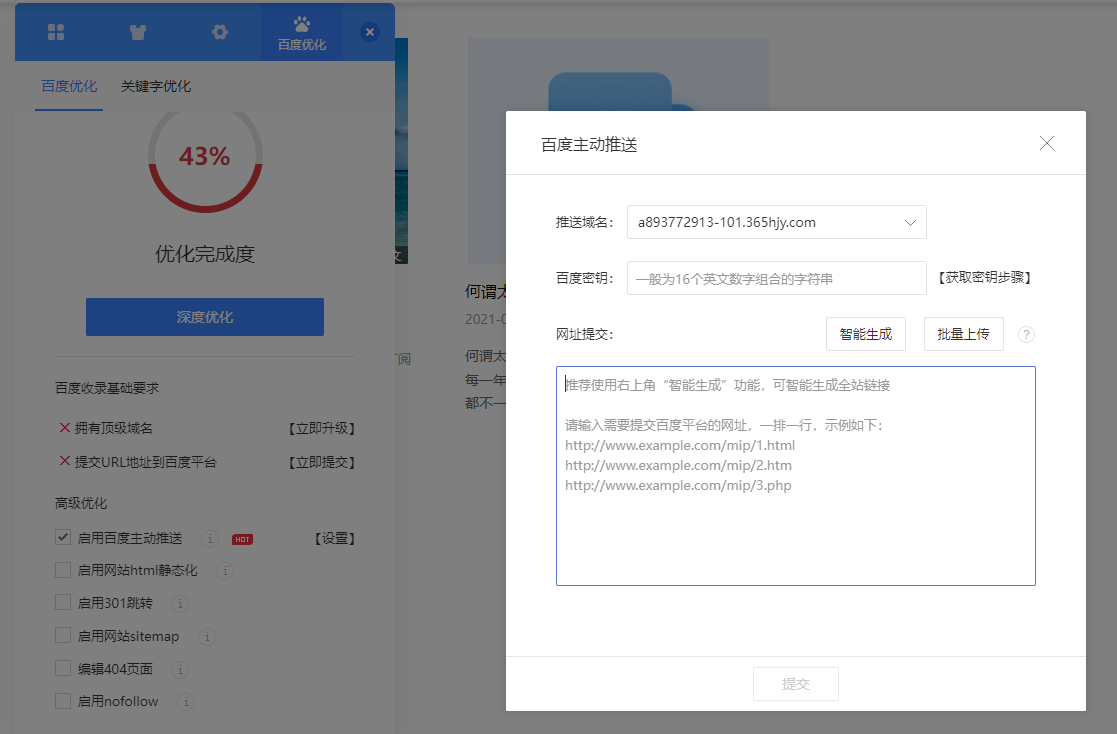Click the 百度主动推送 dialog title

589,145
